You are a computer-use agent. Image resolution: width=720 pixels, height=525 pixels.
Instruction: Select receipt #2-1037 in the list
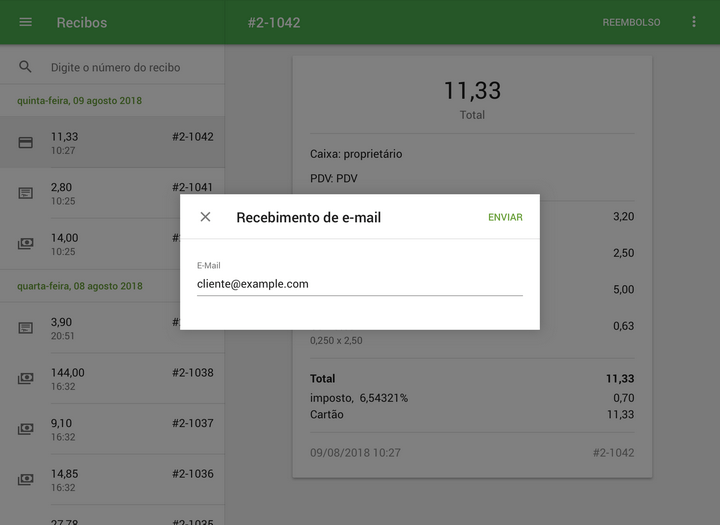112,429
